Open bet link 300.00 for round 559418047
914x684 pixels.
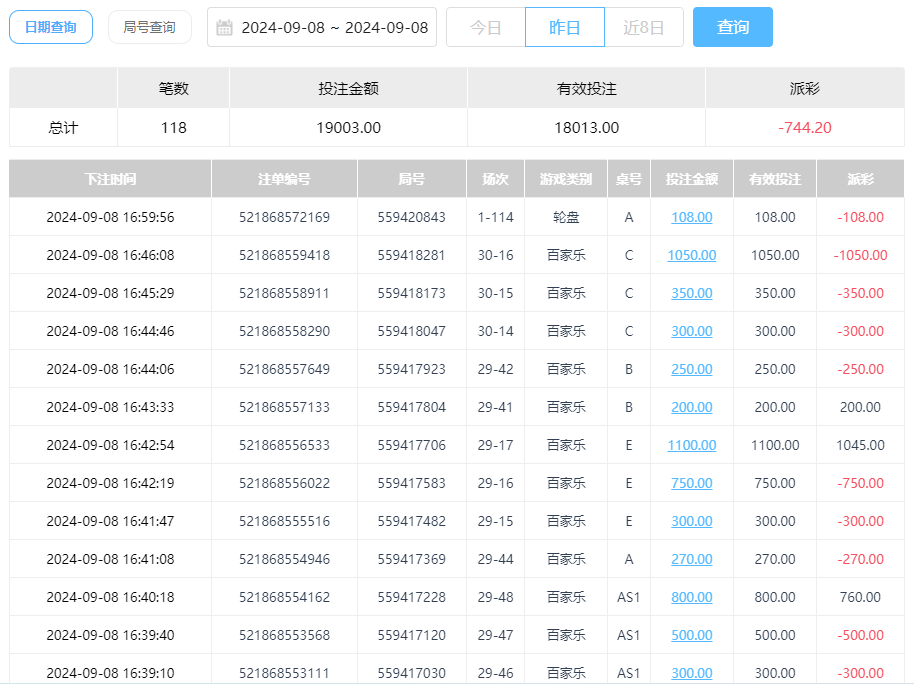point(692,331)
